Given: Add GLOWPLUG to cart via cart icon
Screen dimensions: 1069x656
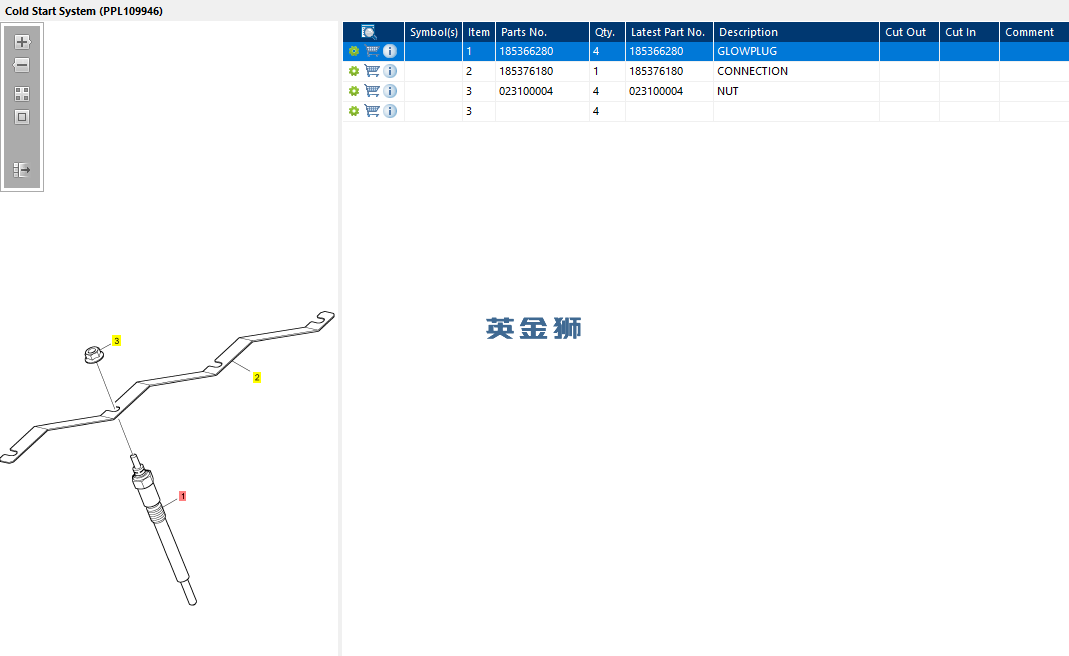Looking at the screenshot, I should [x=372, y=51].
